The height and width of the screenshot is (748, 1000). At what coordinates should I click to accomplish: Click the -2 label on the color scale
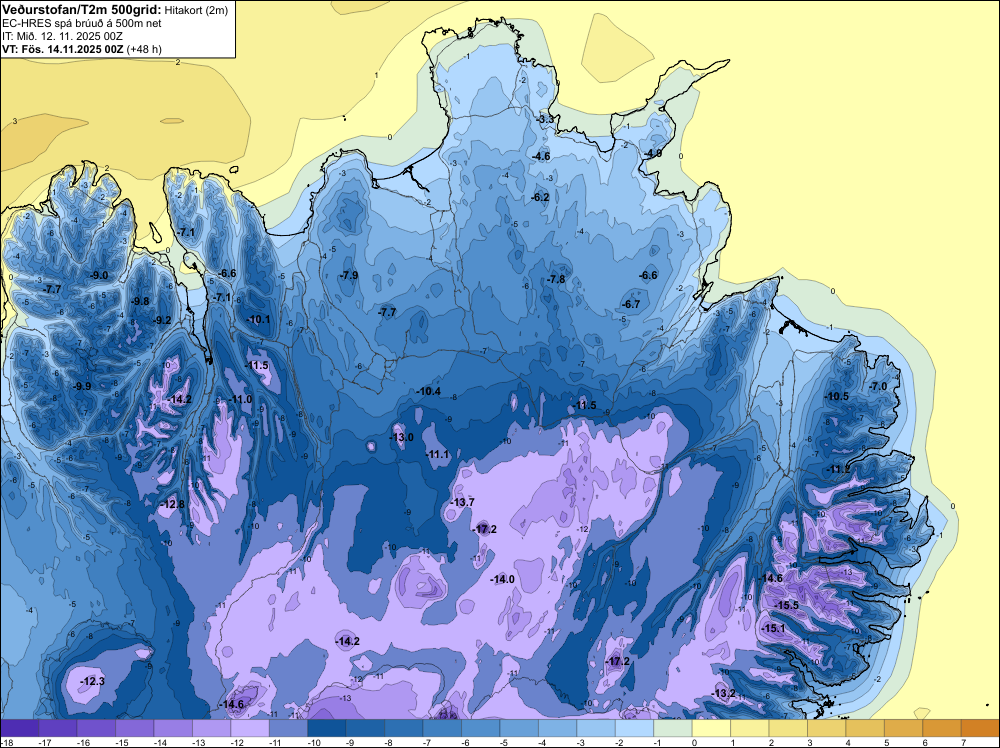pyautogui.click(x=620, y=742)
